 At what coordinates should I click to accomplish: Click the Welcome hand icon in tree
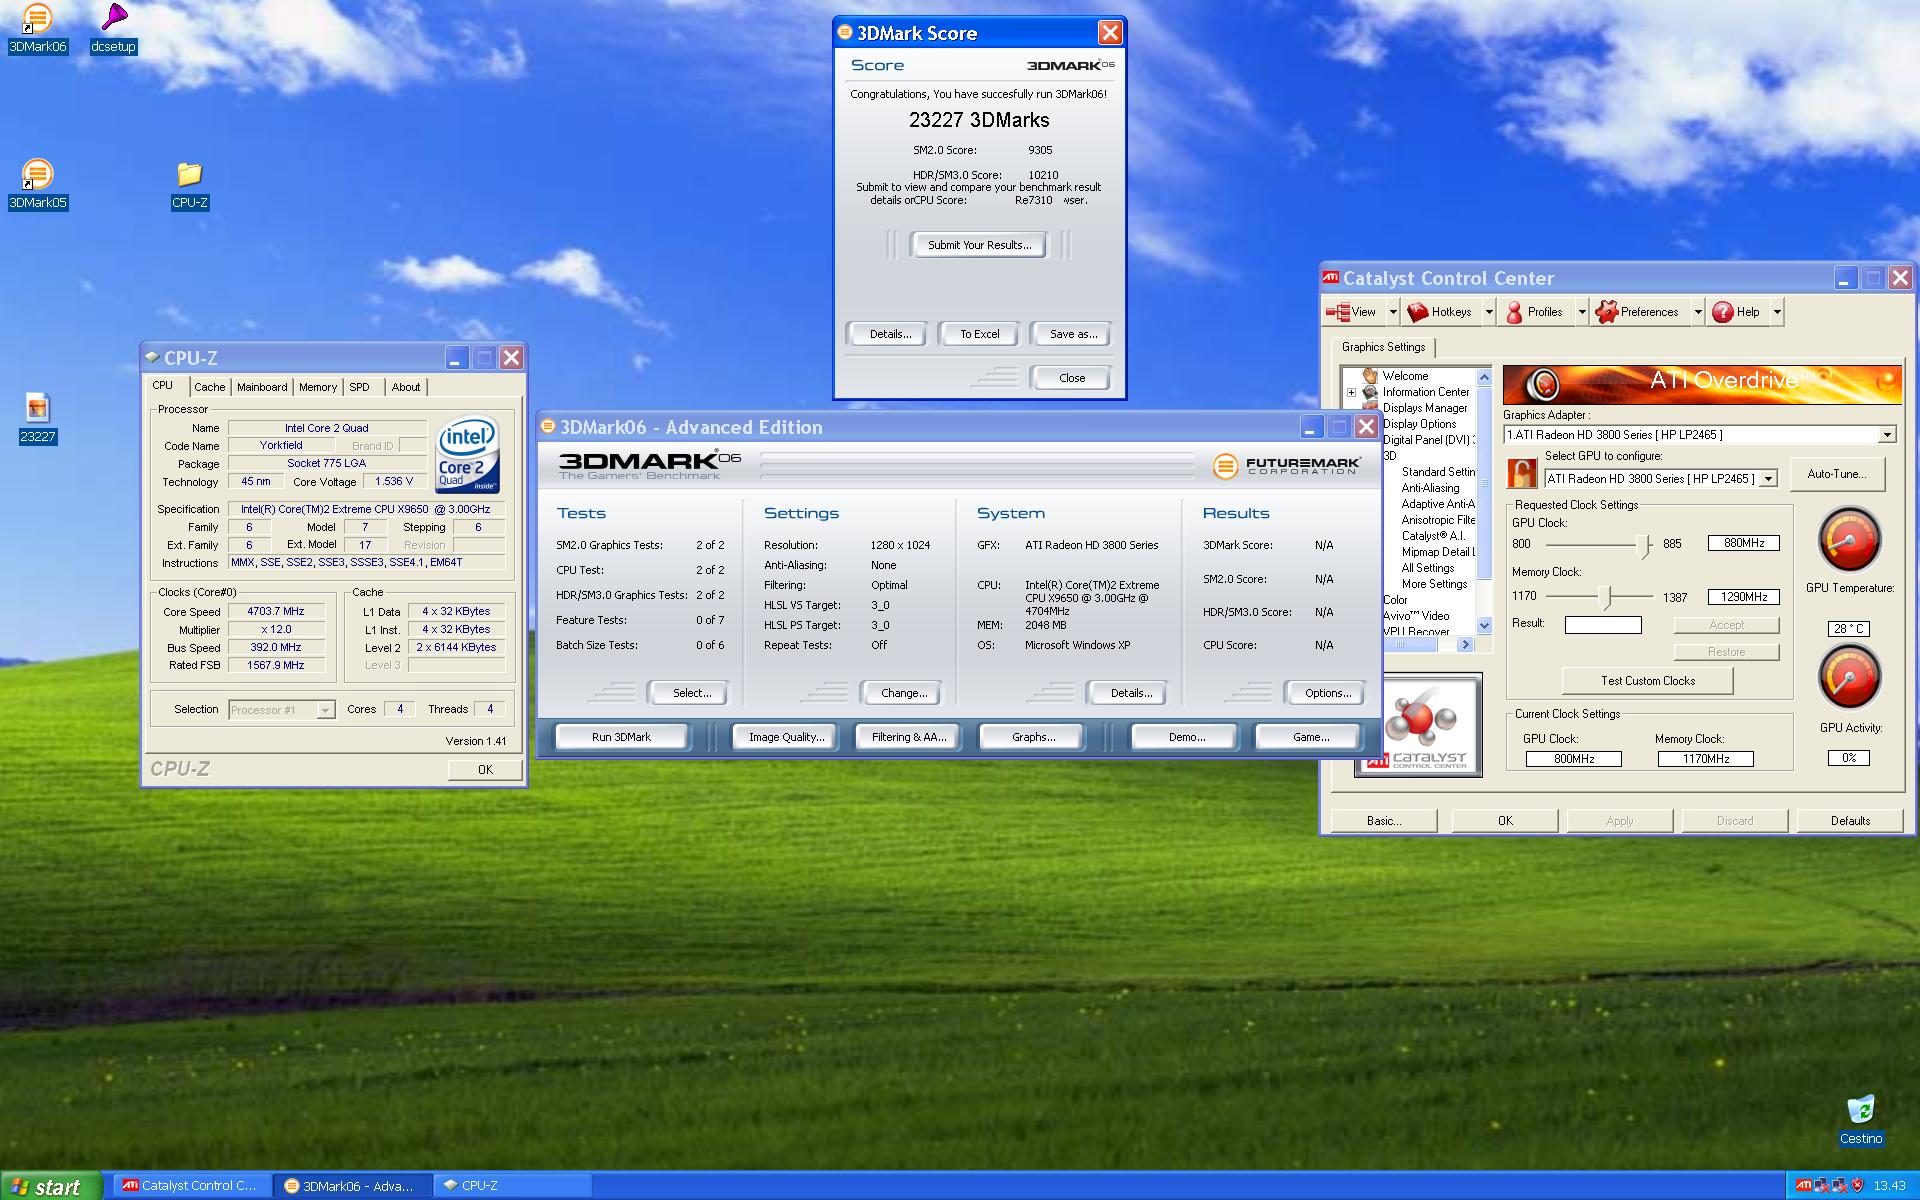(1370, 376)
